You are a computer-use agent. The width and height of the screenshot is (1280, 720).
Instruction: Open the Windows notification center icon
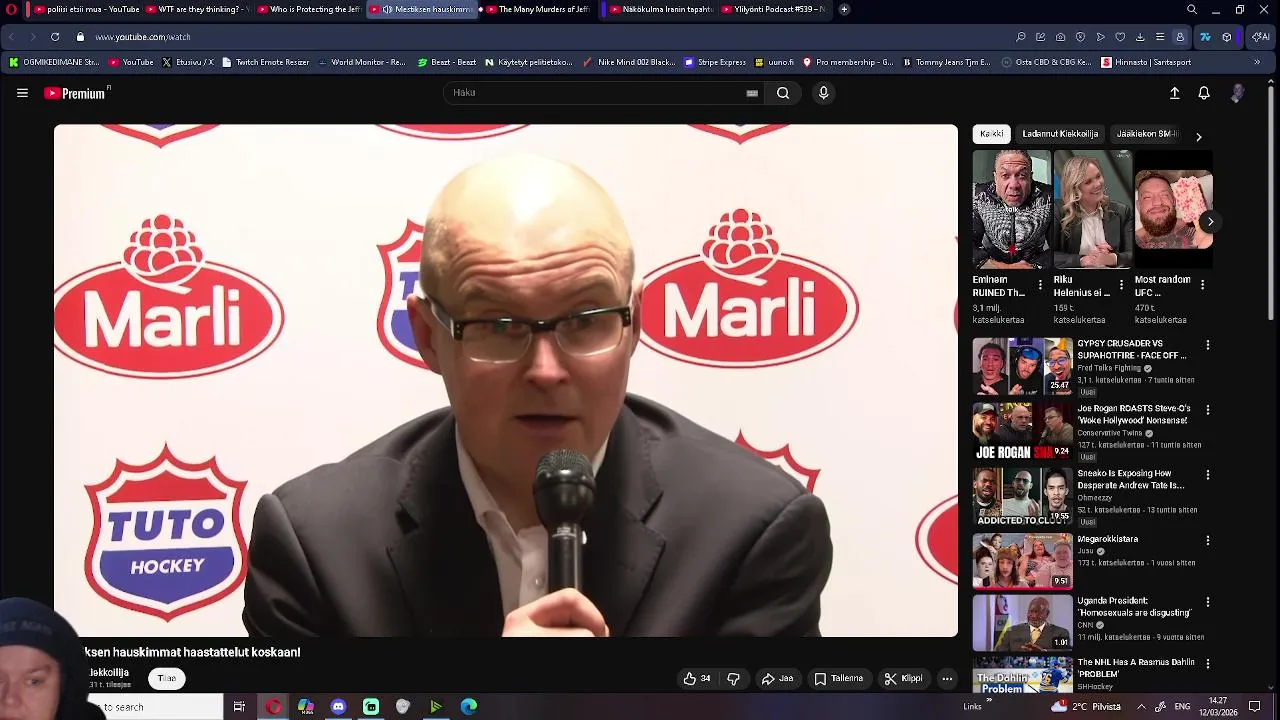1254,707
